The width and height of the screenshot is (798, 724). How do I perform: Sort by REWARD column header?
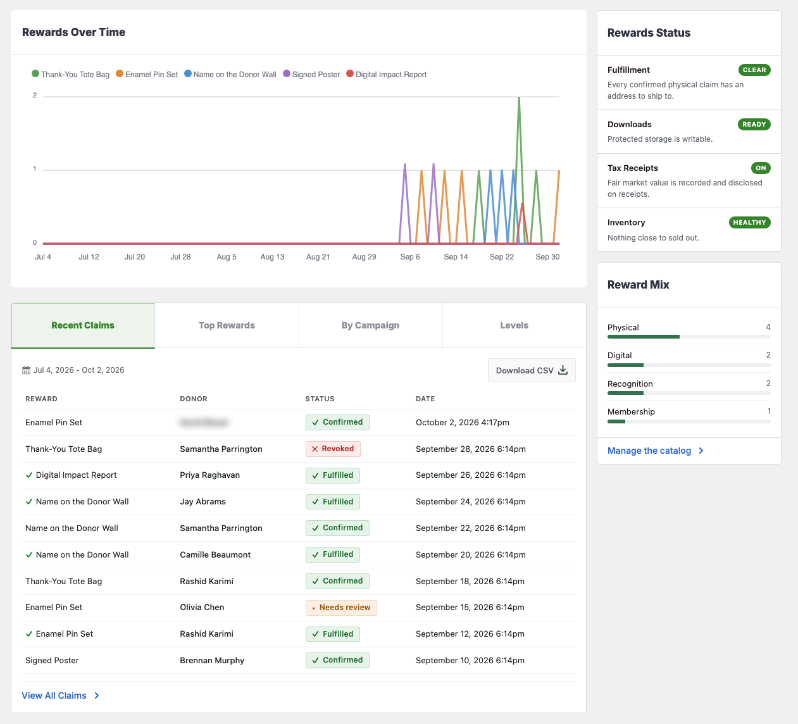41,399
